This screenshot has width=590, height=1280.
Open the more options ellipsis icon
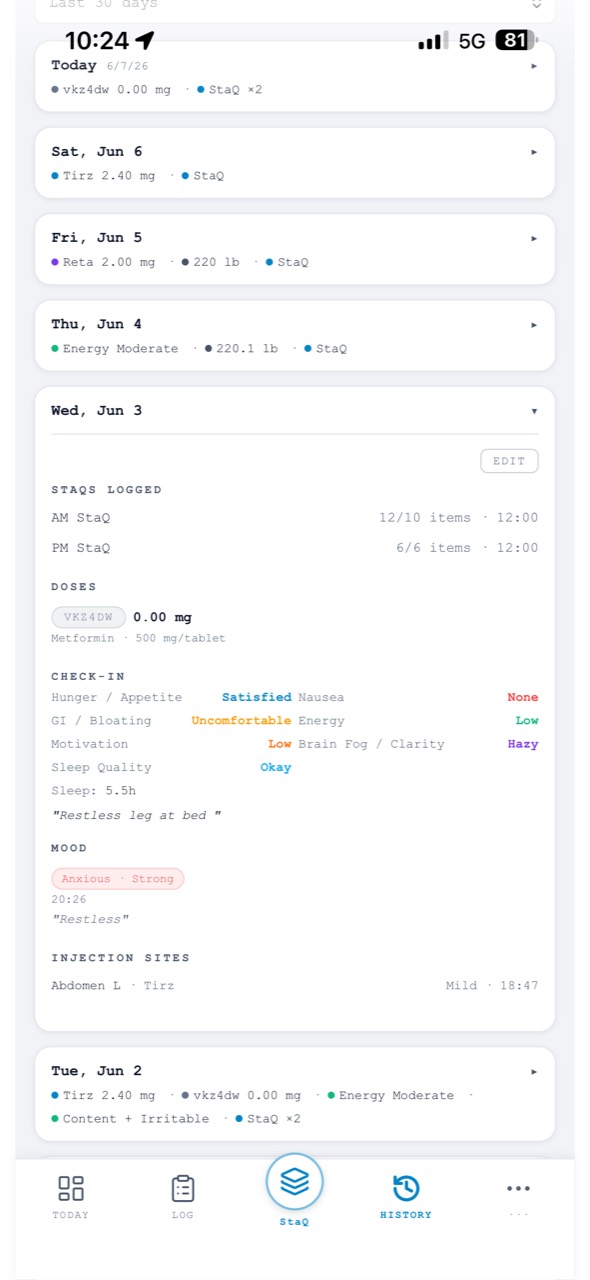[518, 1188]
